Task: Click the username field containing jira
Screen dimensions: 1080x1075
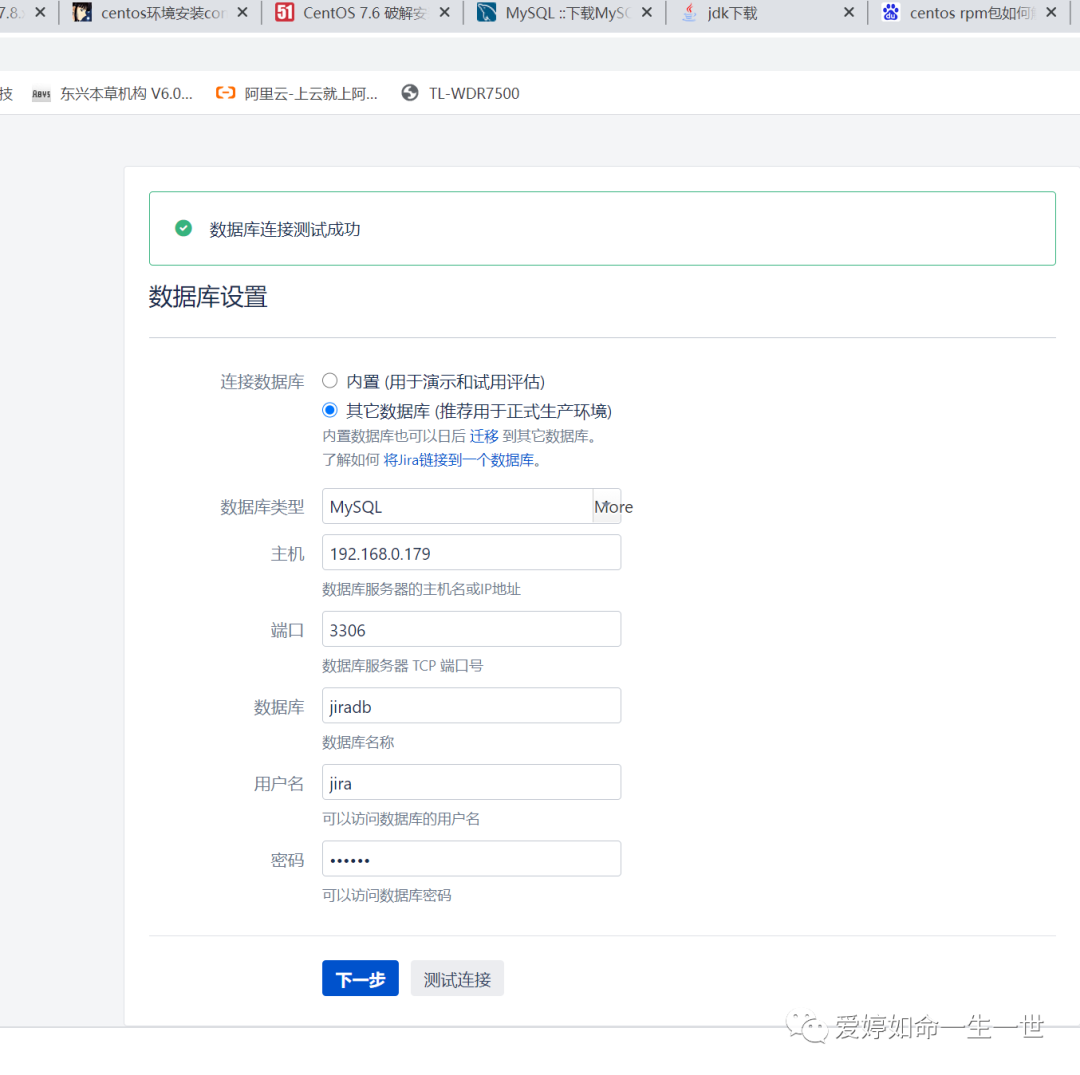Action: tap(471, 782)
